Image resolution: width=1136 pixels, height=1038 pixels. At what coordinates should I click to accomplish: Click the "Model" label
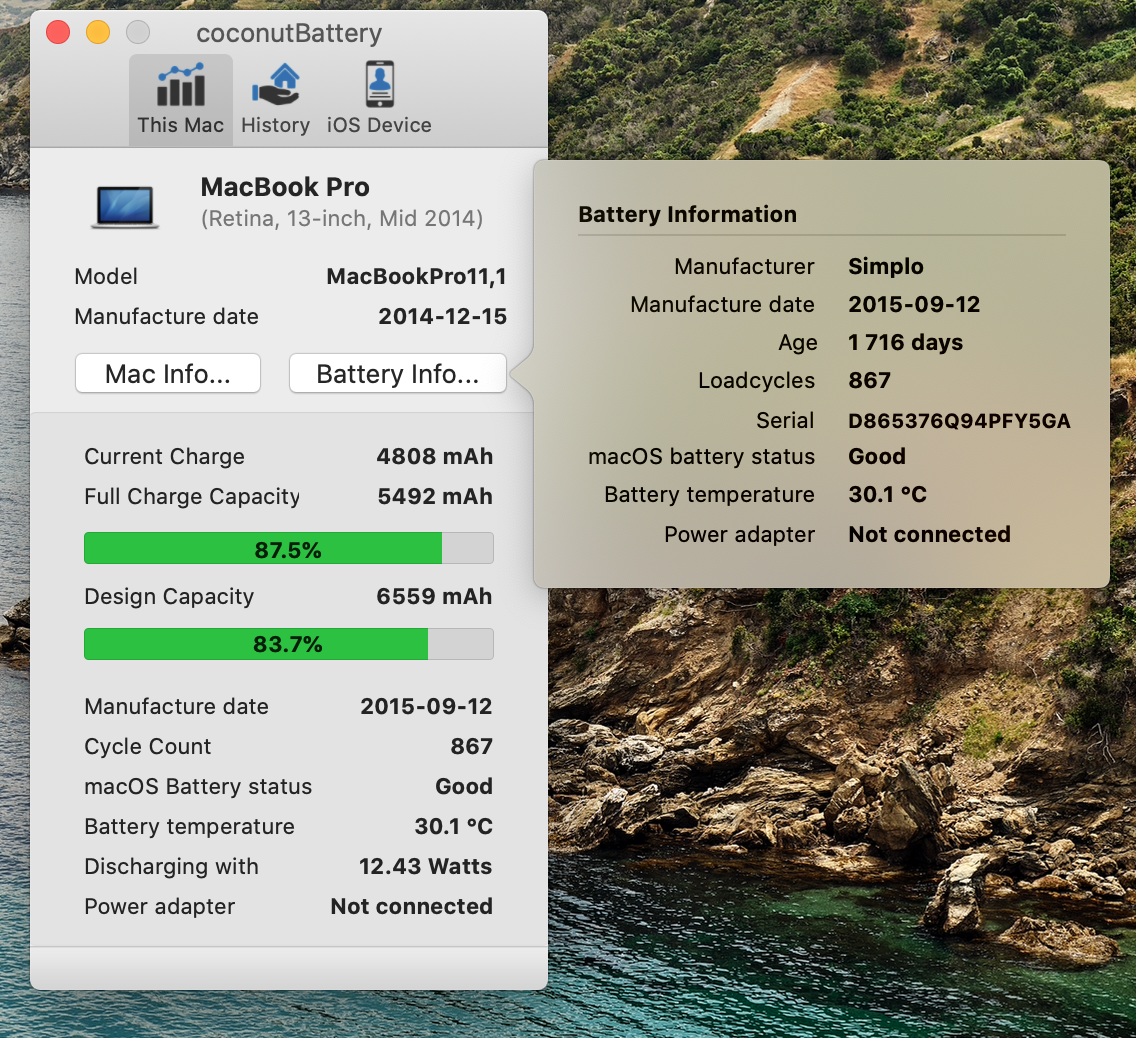click(106, 276)
